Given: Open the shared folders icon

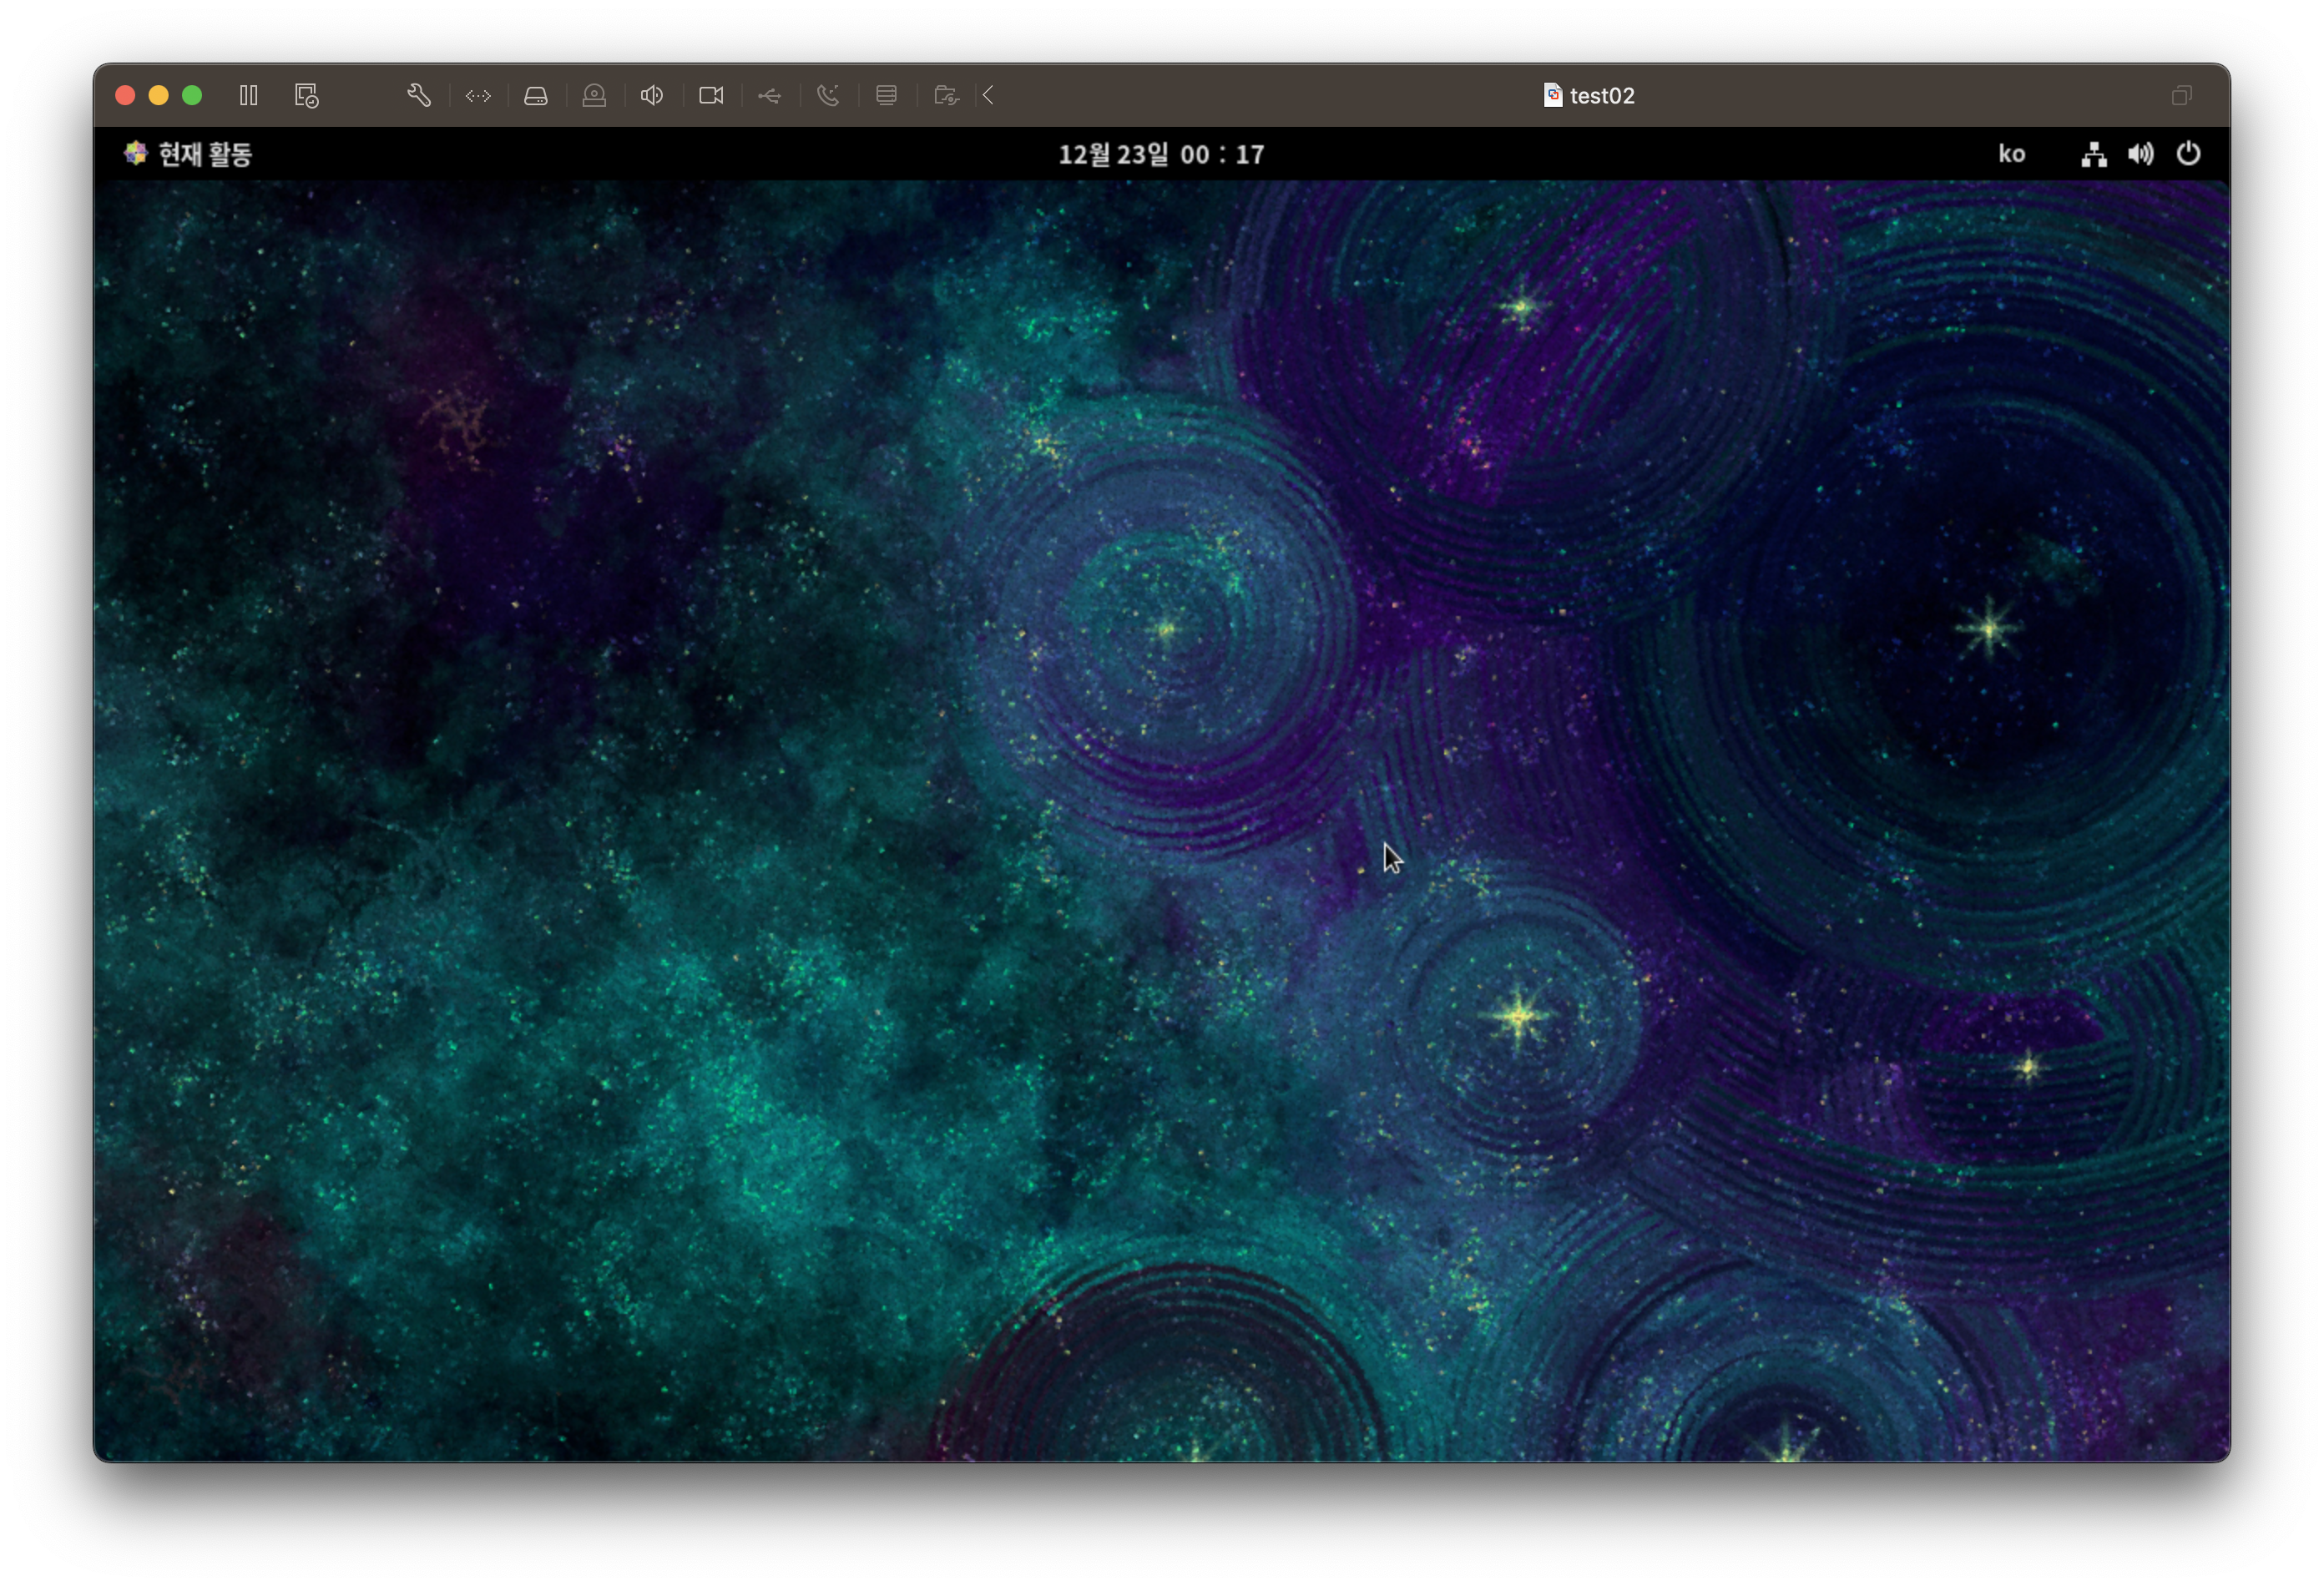Looking at the screenshot, I should pyautogui.click(x=945, y=95).
